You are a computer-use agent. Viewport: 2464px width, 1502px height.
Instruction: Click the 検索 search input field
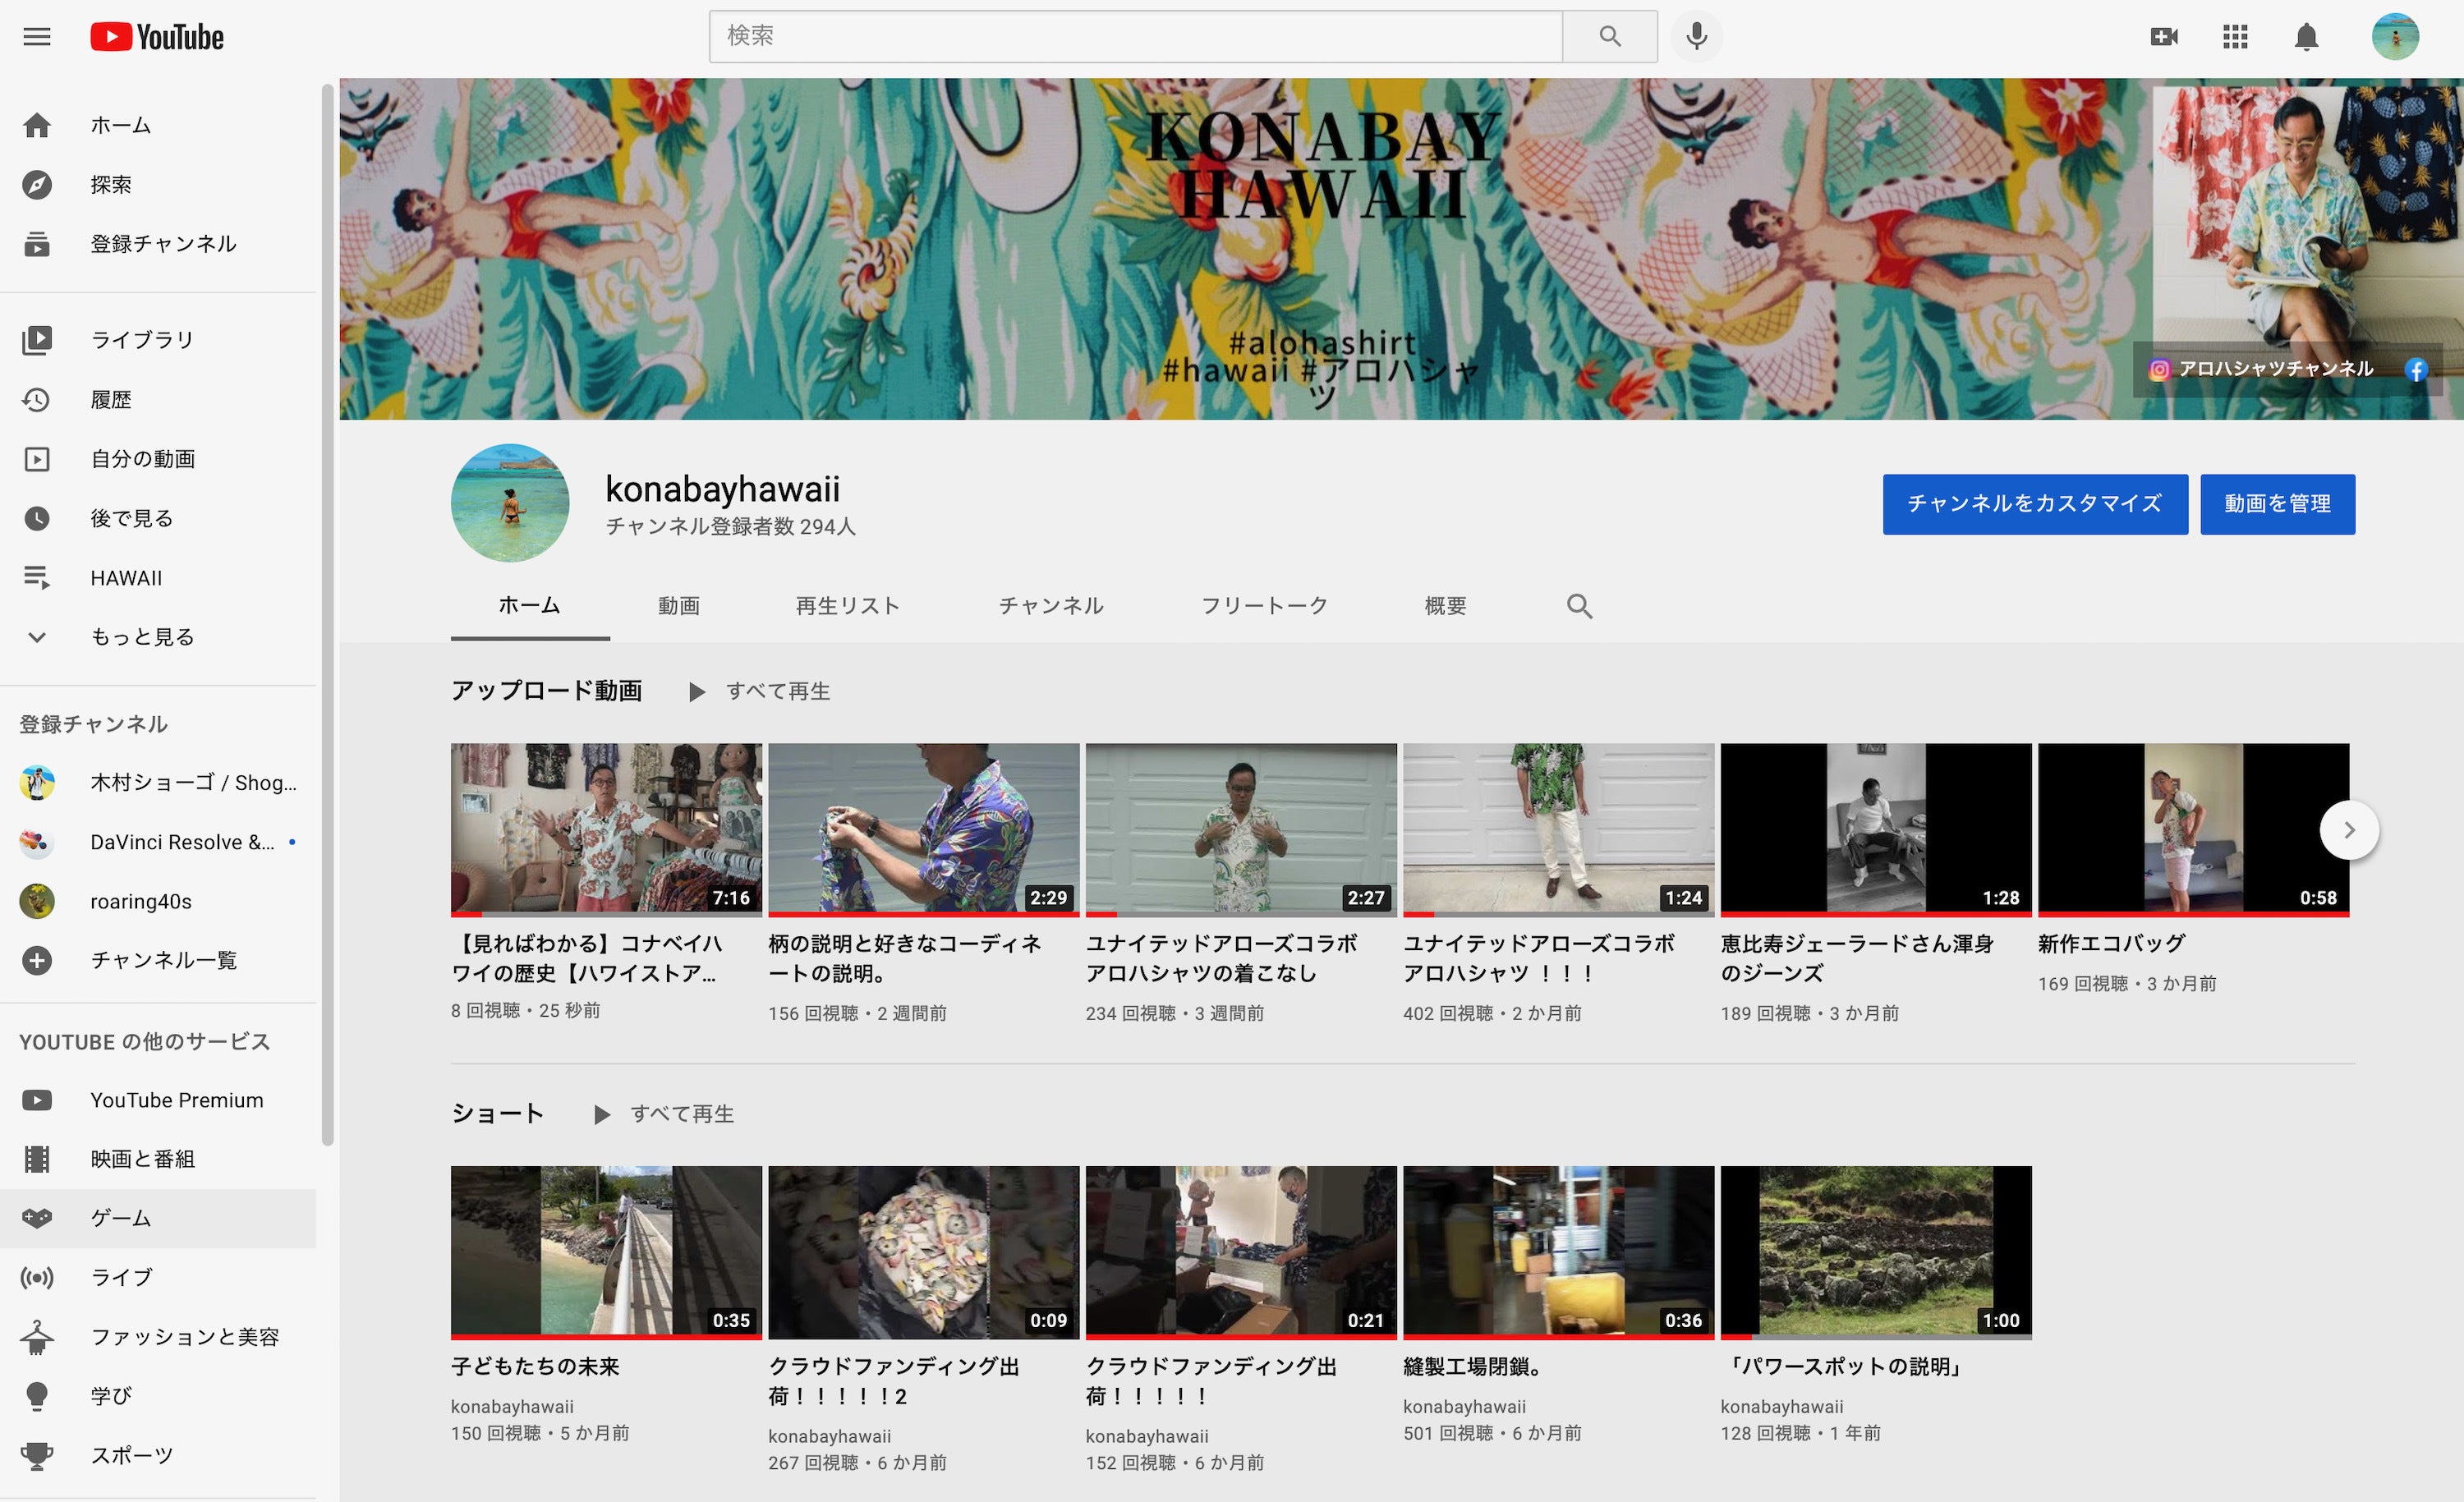pyautogui.click(x=1135, y=37)
